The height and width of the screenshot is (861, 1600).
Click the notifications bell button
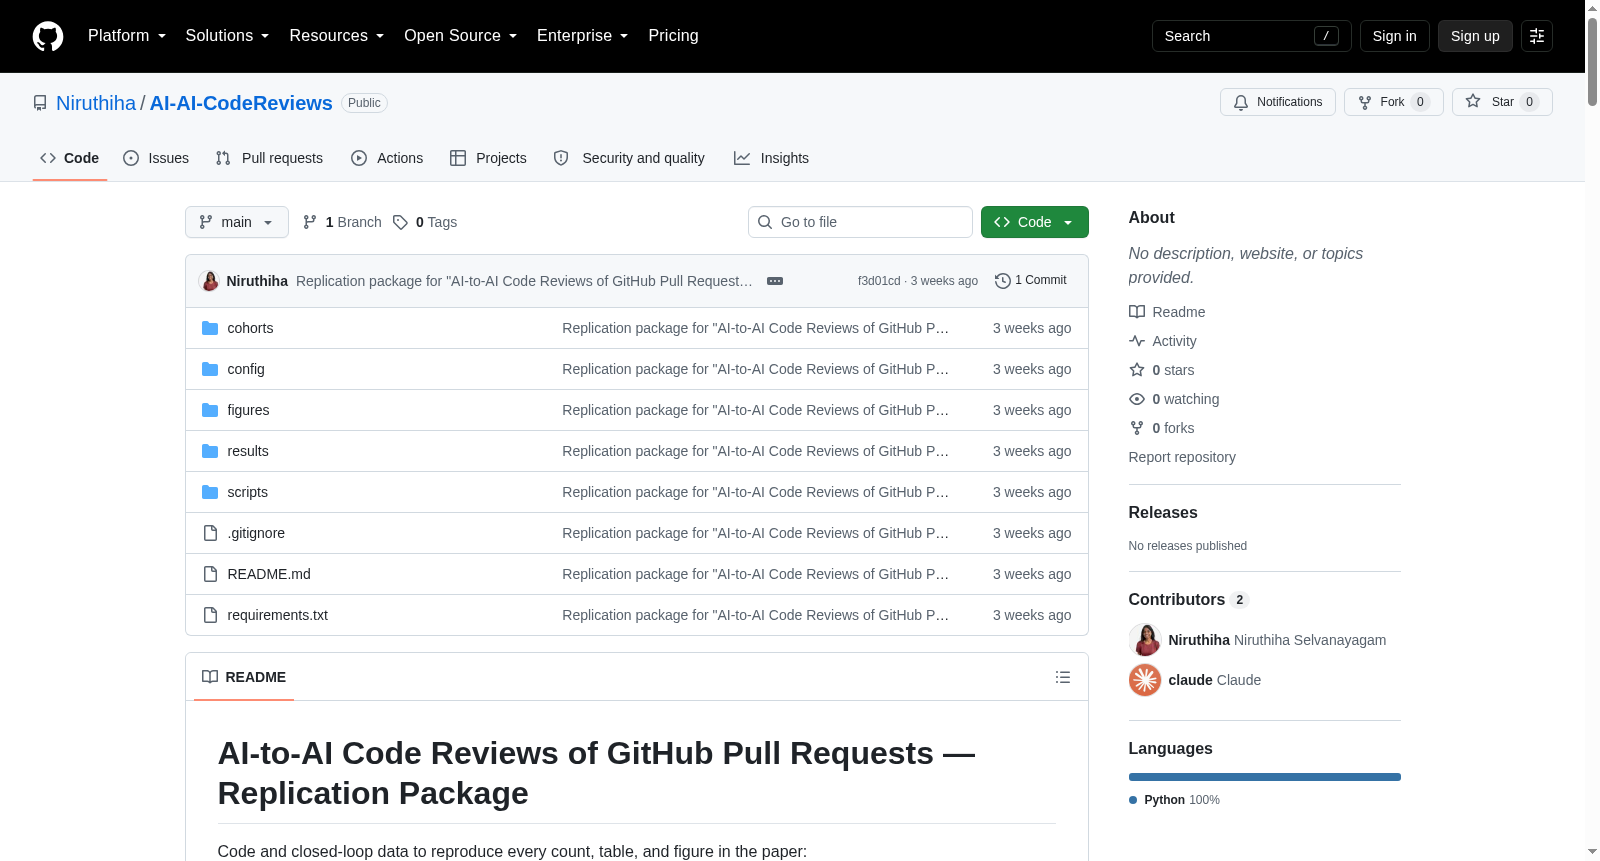[1277, 102]
